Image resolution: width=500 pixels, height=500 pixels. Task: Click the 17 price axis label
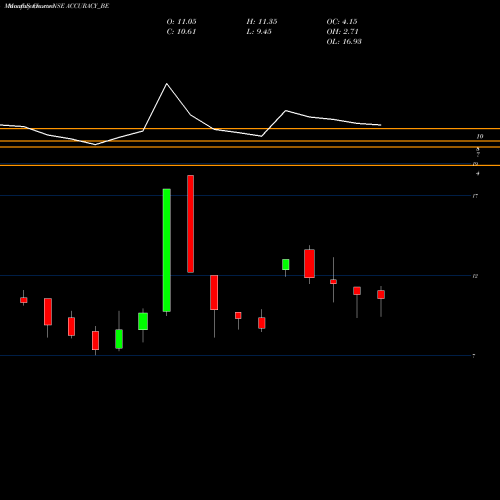475,196
